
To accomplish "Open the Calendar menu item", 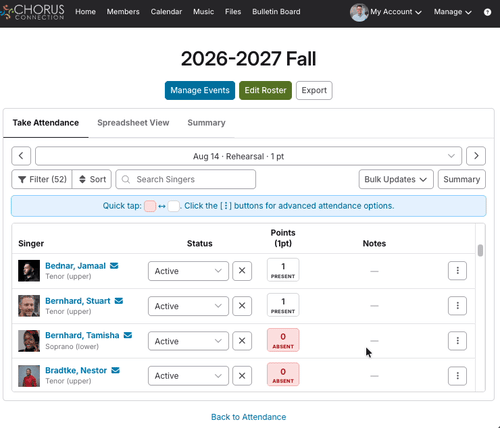I will pyautogui.click(x=166, y=12).
